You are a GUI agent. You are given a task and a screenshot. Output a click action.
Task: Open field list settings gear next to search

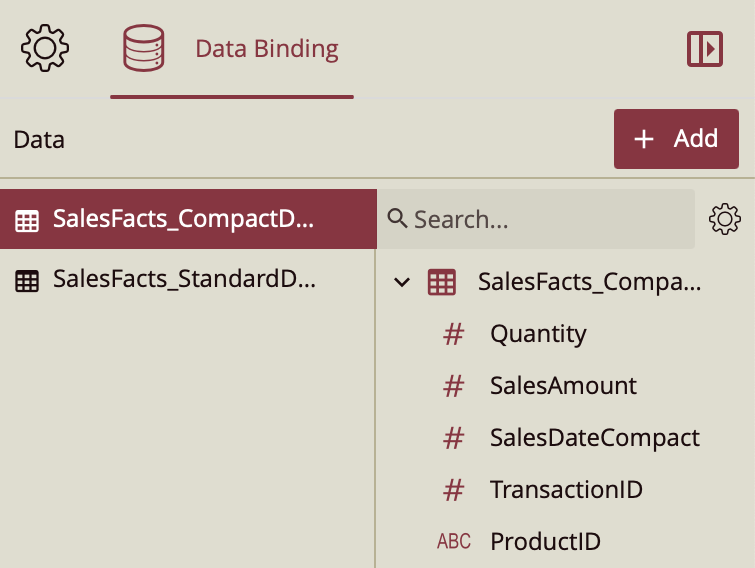(x=724, y=219)
